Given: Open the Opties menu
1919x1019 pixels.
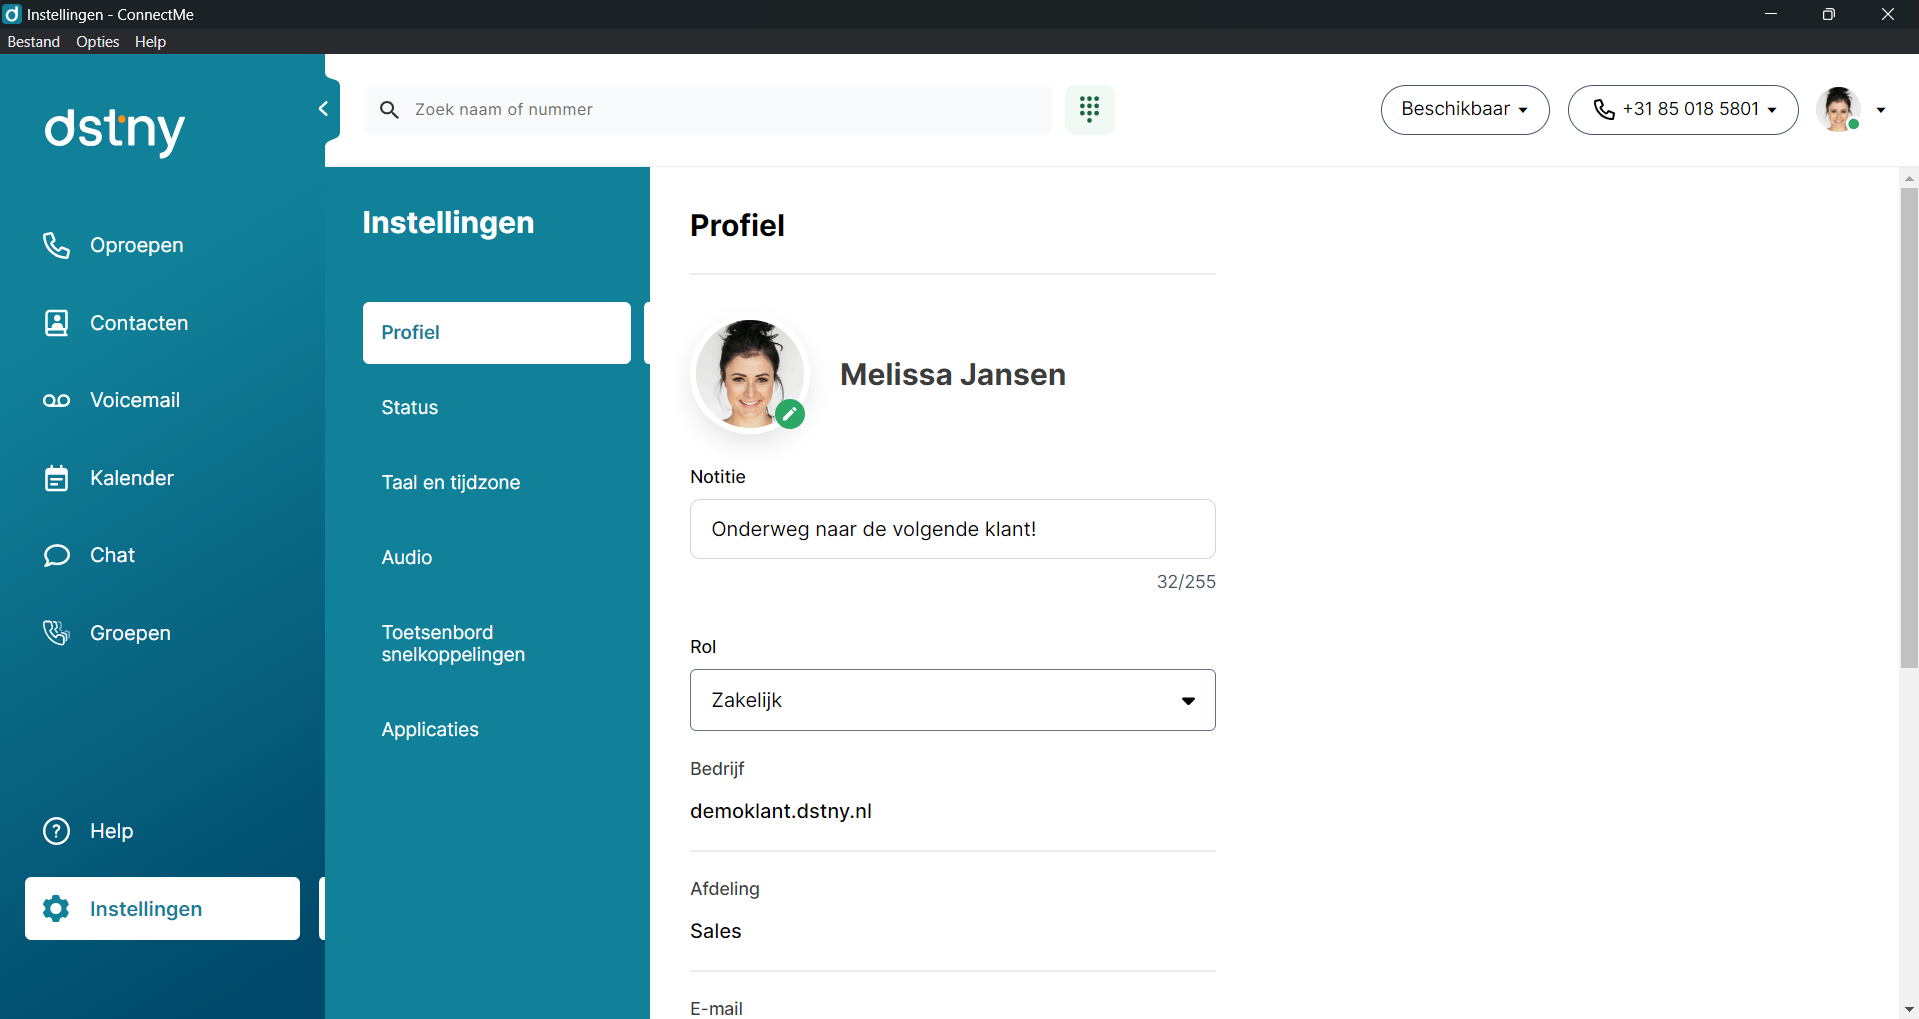Looking at the screenshot, I should 97,42.
